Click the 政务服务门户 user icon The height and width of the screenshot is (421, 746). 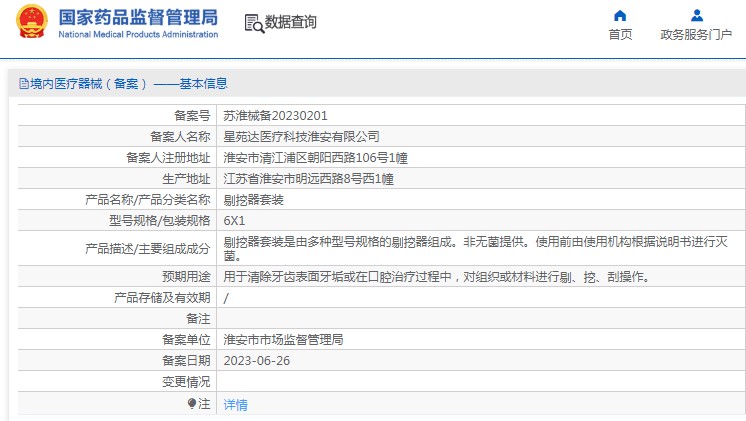pyautogui.click(x=697, y=16)
